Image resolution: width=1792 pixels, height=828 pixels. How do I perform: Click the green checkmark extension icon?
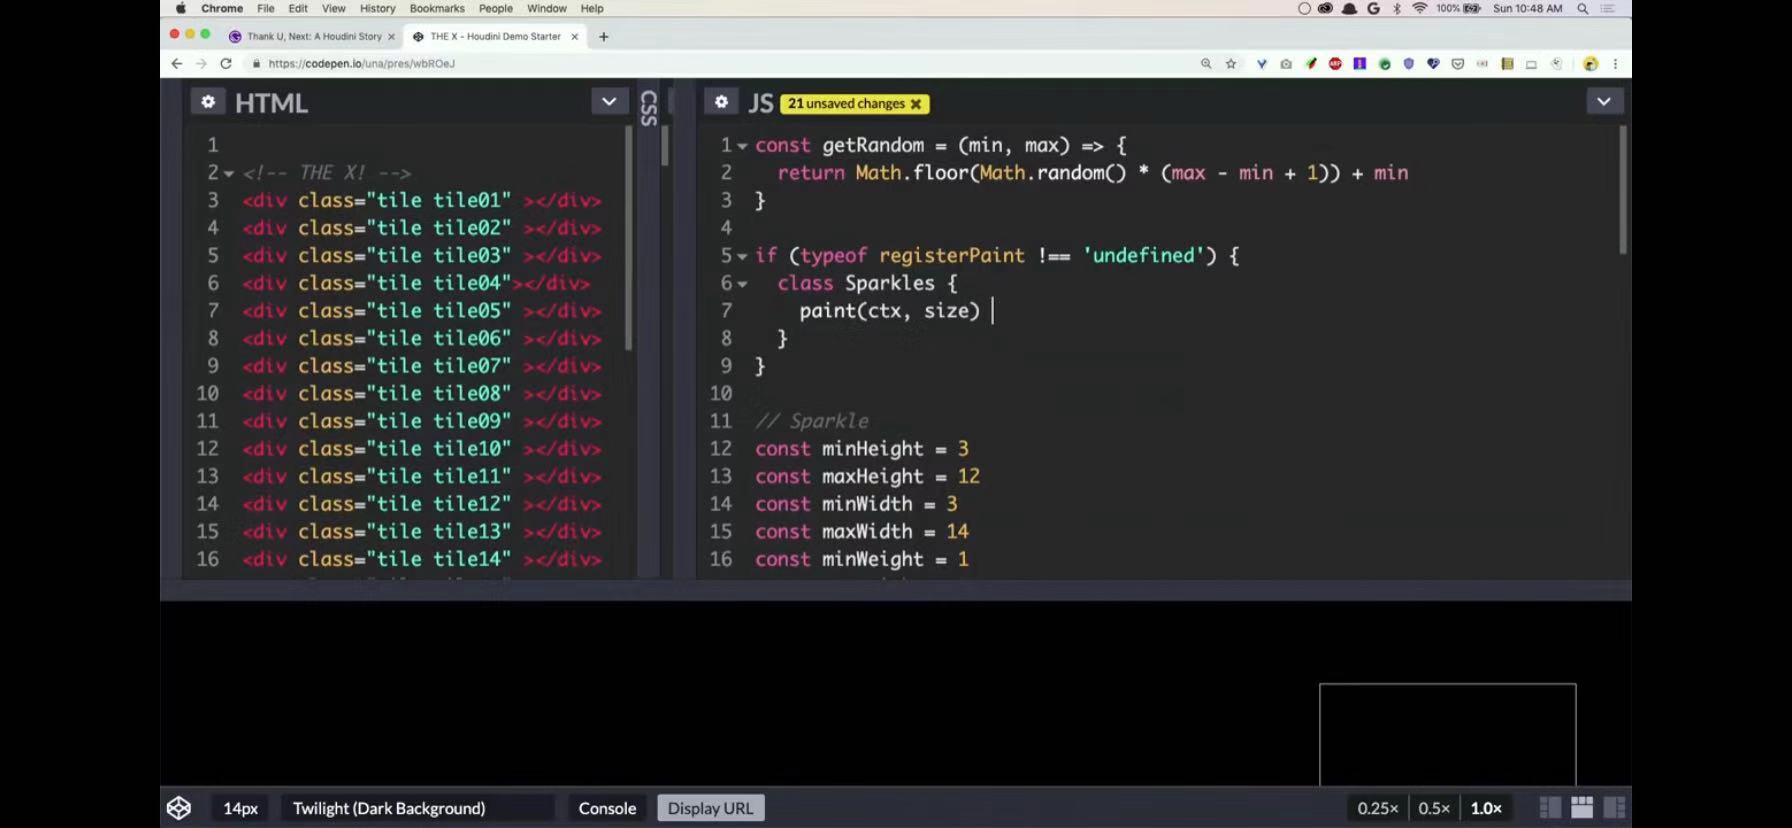1384,64
